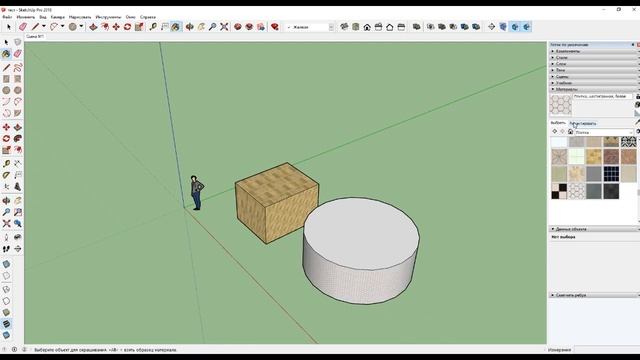Open the Изменить menu
This screenshot has height=360, width=640.
26,17
